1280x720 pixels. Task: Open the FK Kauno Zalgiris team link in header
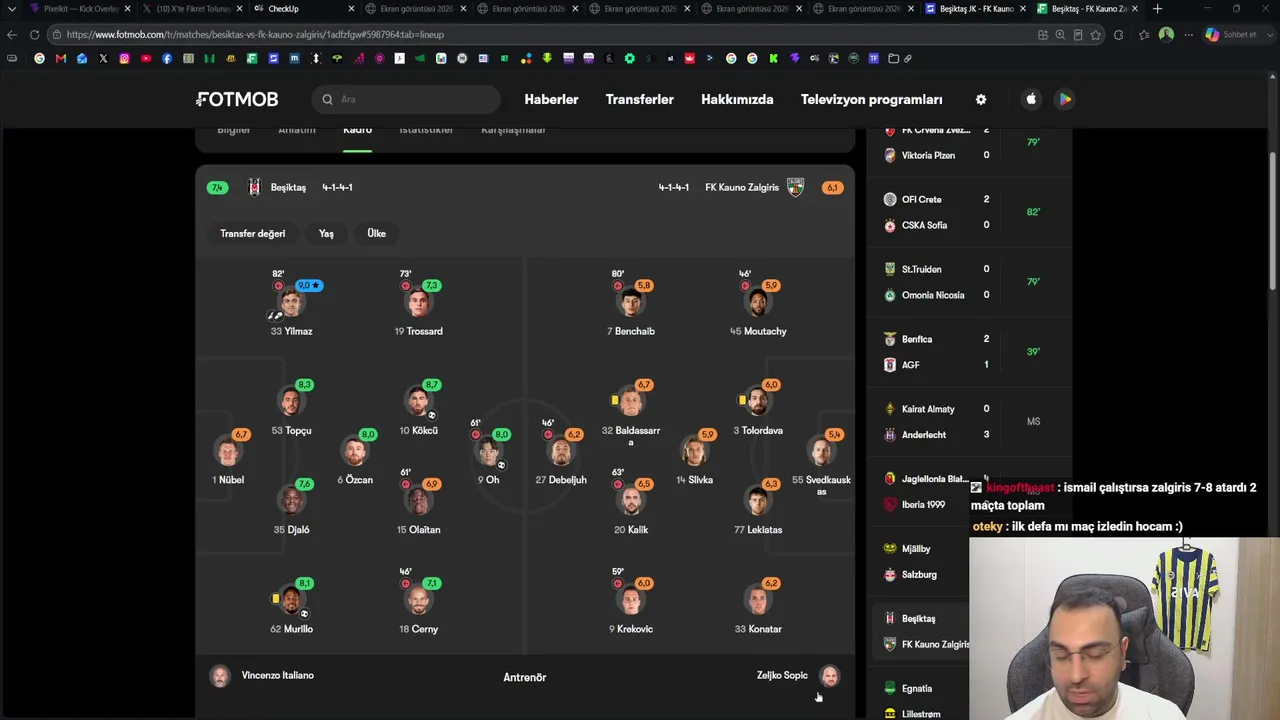[x=742, y=187]
